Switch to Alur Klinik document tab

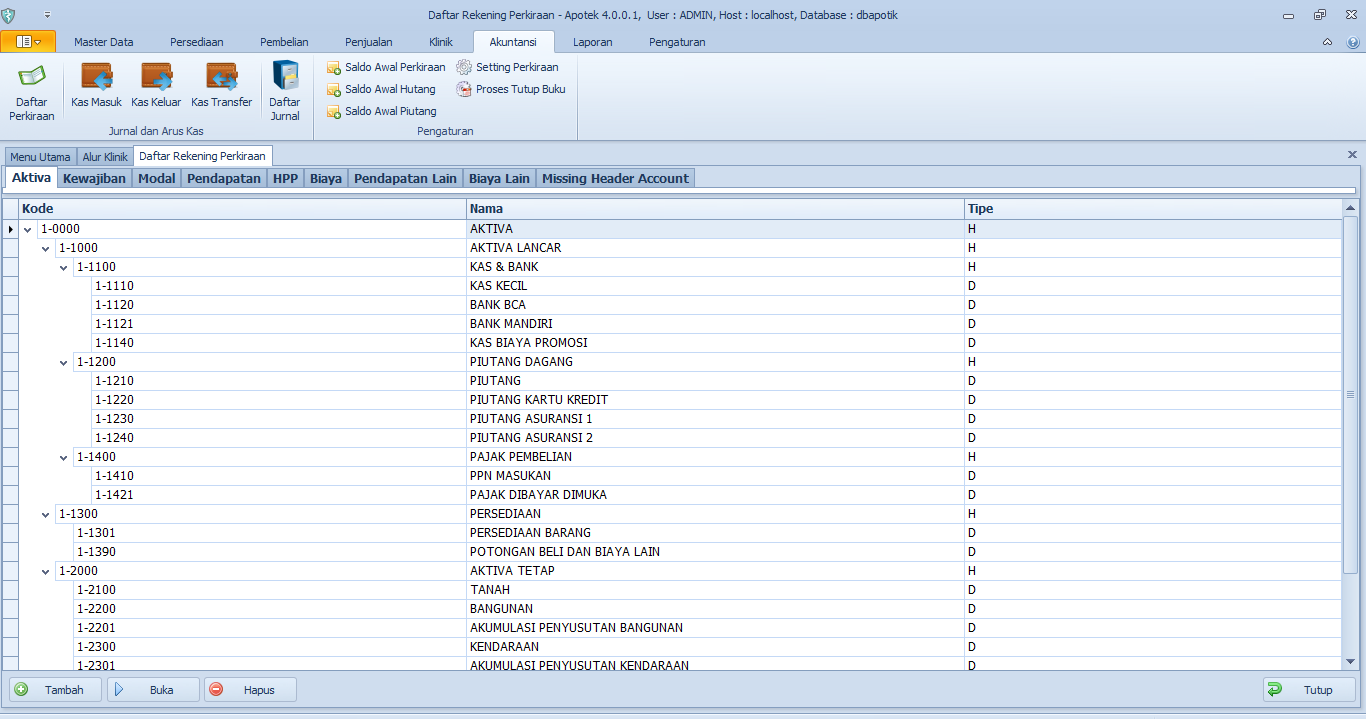coord(105,157)
